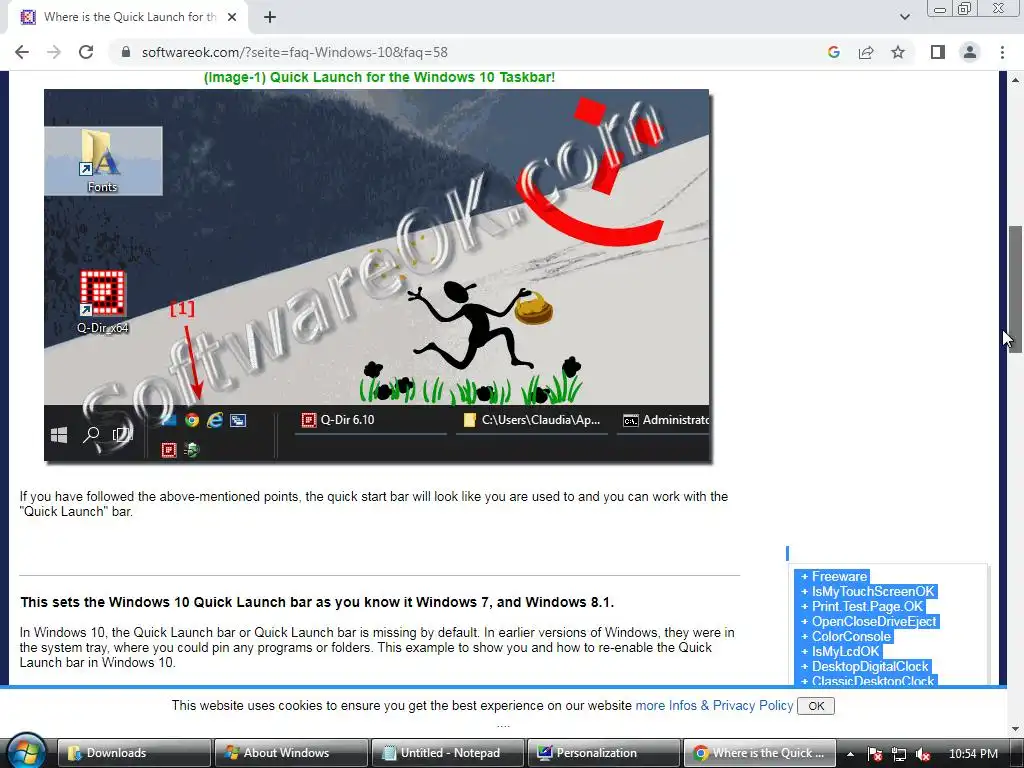Viewport: 1024px width, 768px height.
Task: Open the Print.Test.Page.OK link
Action: pos(867,607)
